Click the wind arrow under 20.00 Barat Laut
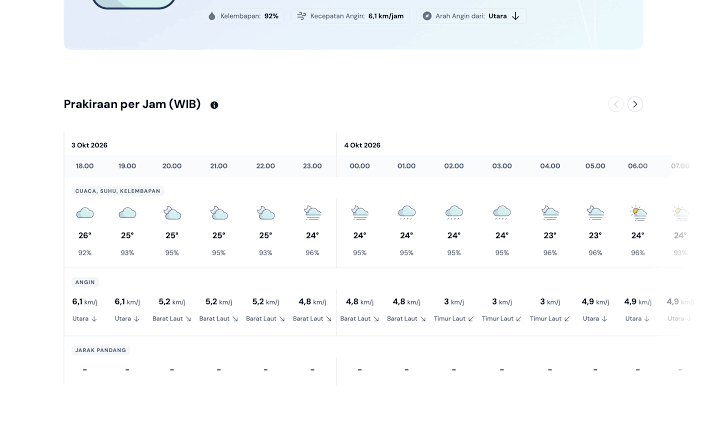The width and height of the screenshot is (726, 422). coord(188,319)
